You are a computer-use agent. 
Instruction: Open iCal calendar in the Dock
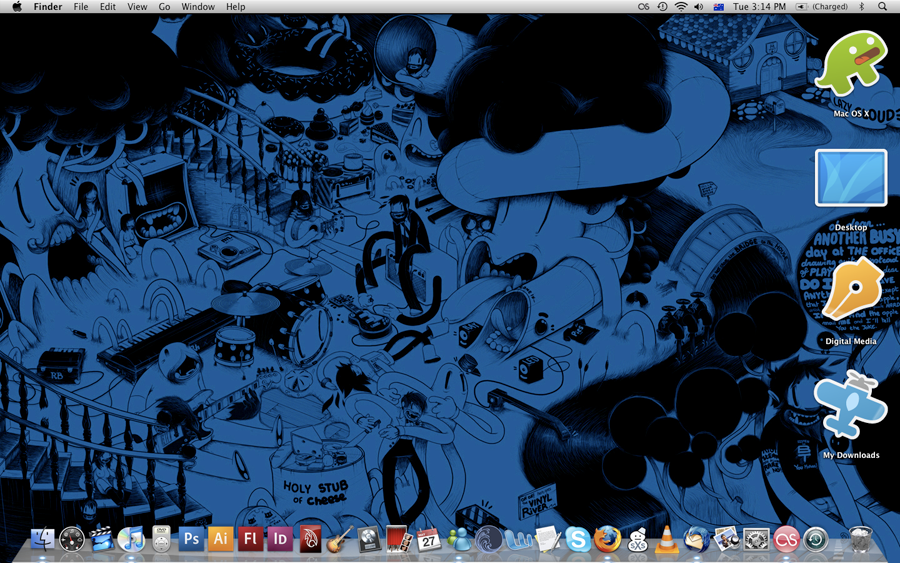tap(429, 539)
